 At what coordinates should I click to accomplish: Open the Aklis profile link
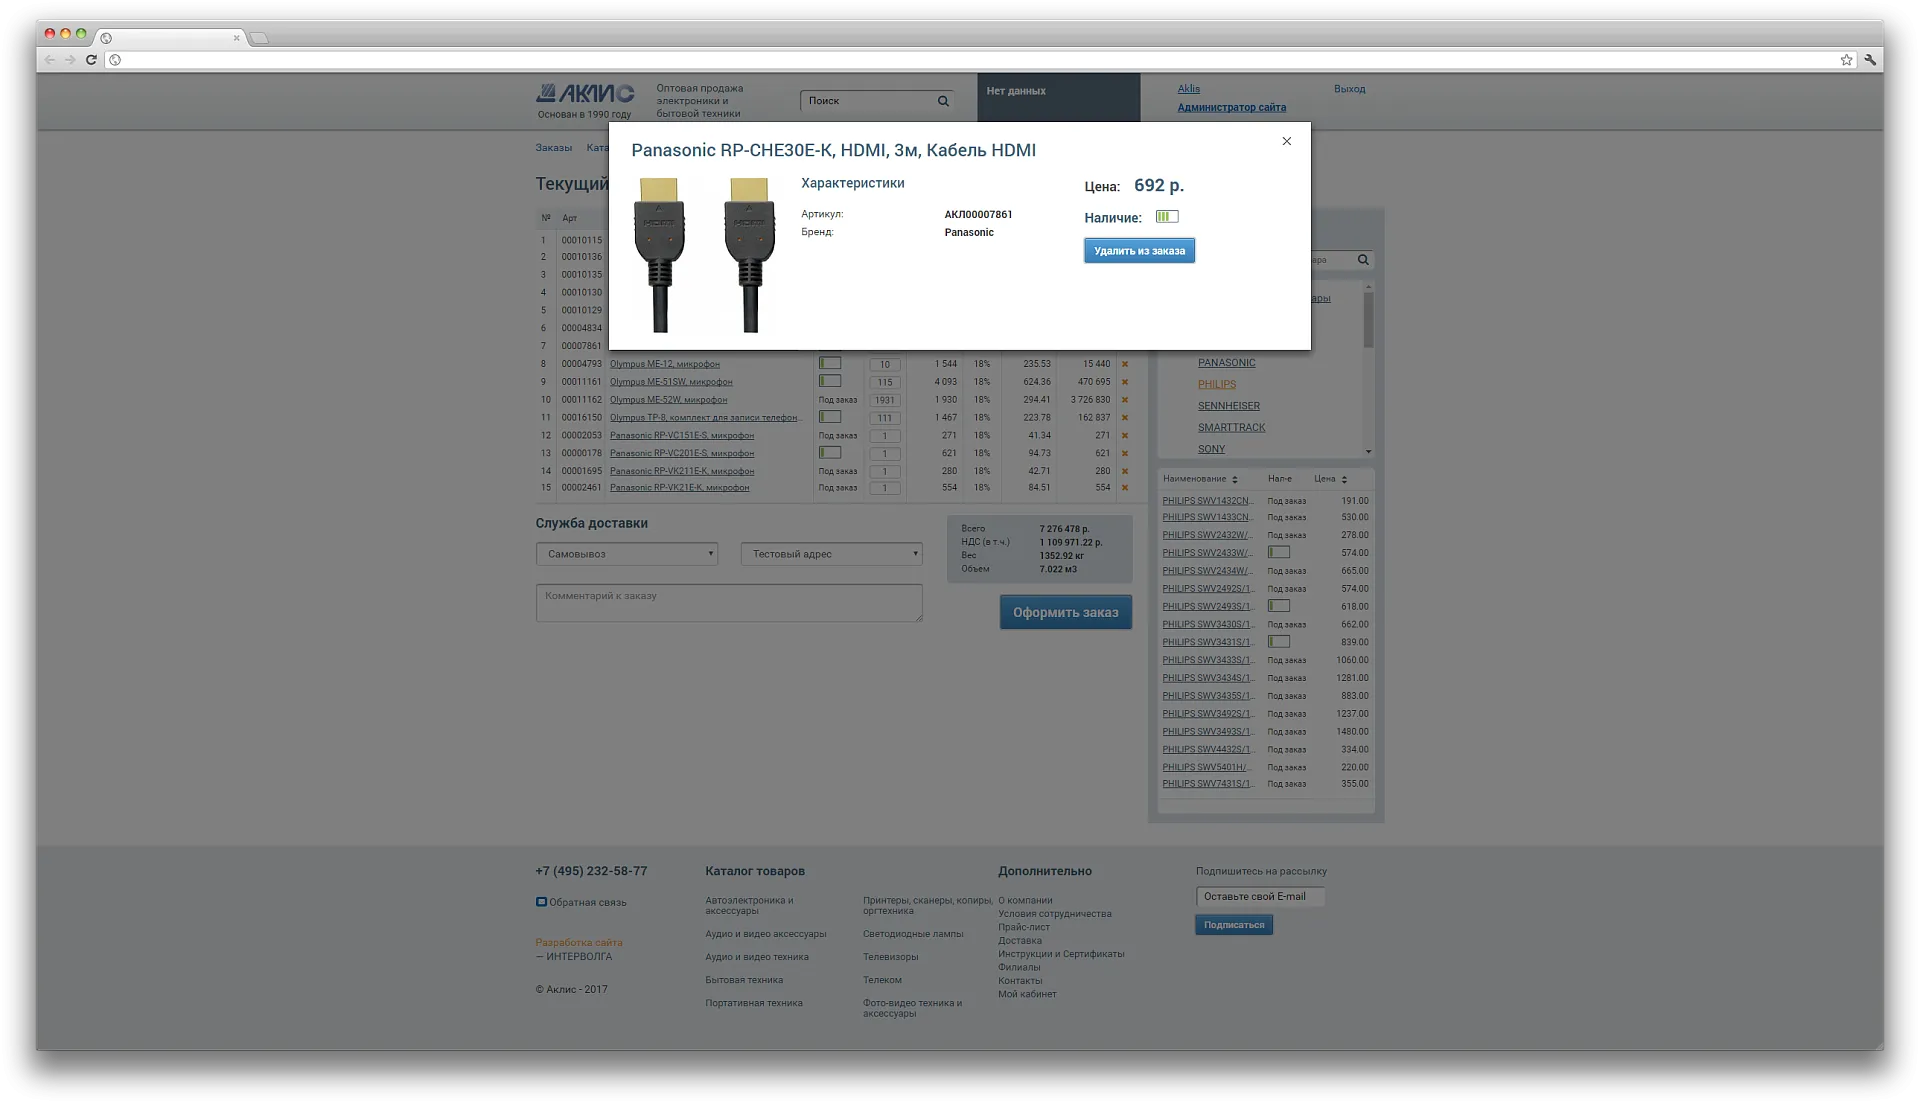point(1188,89)
